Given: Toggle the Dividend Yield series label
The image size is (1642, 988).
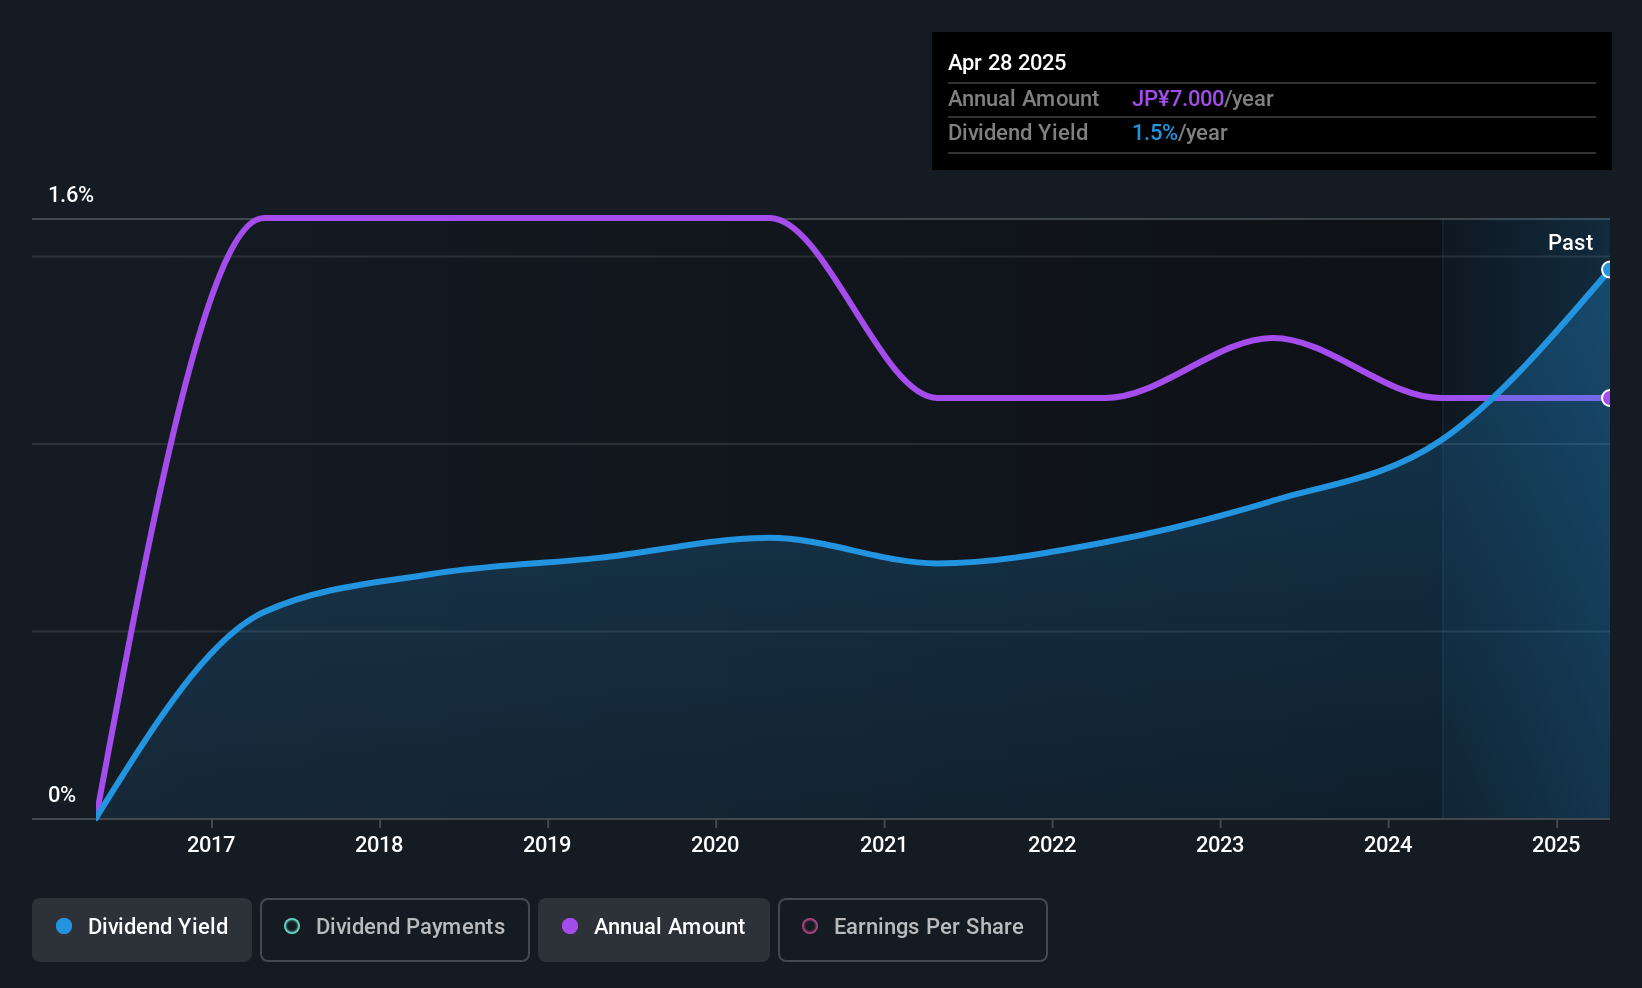Looking at the screenshot, I should pos(158,926).
